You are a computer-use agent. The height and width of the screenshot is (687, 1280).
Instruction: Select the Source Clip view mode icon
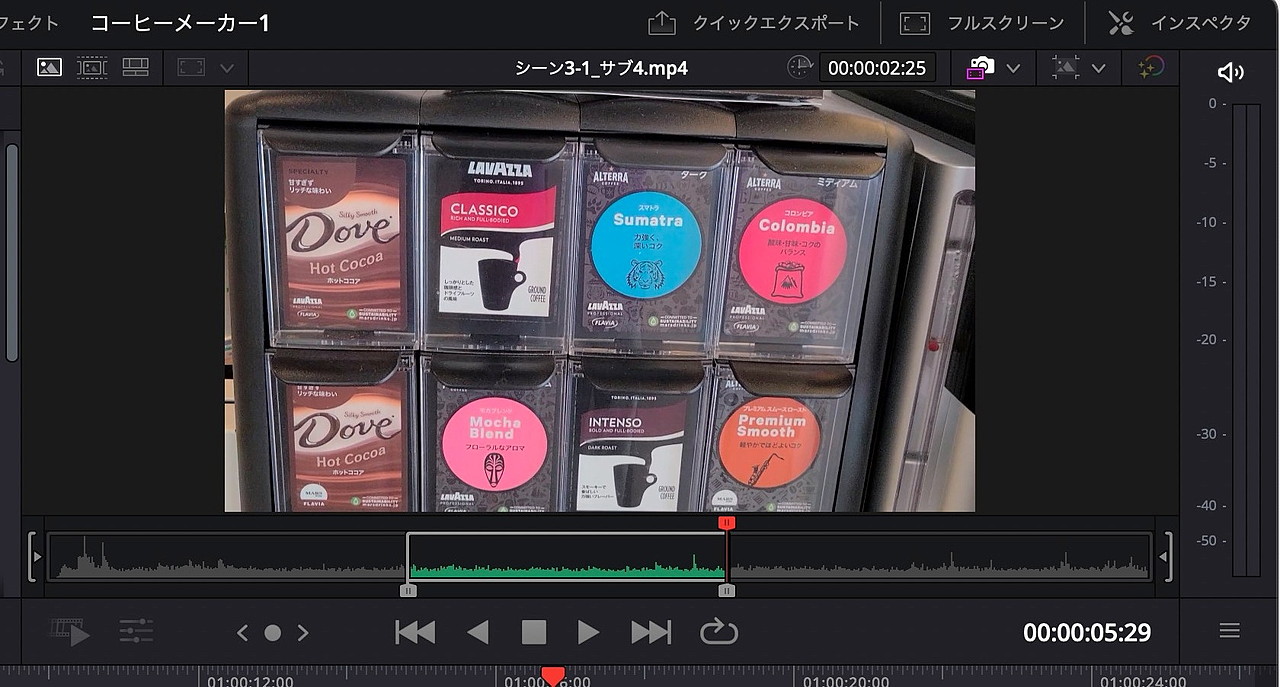[48, 66]
